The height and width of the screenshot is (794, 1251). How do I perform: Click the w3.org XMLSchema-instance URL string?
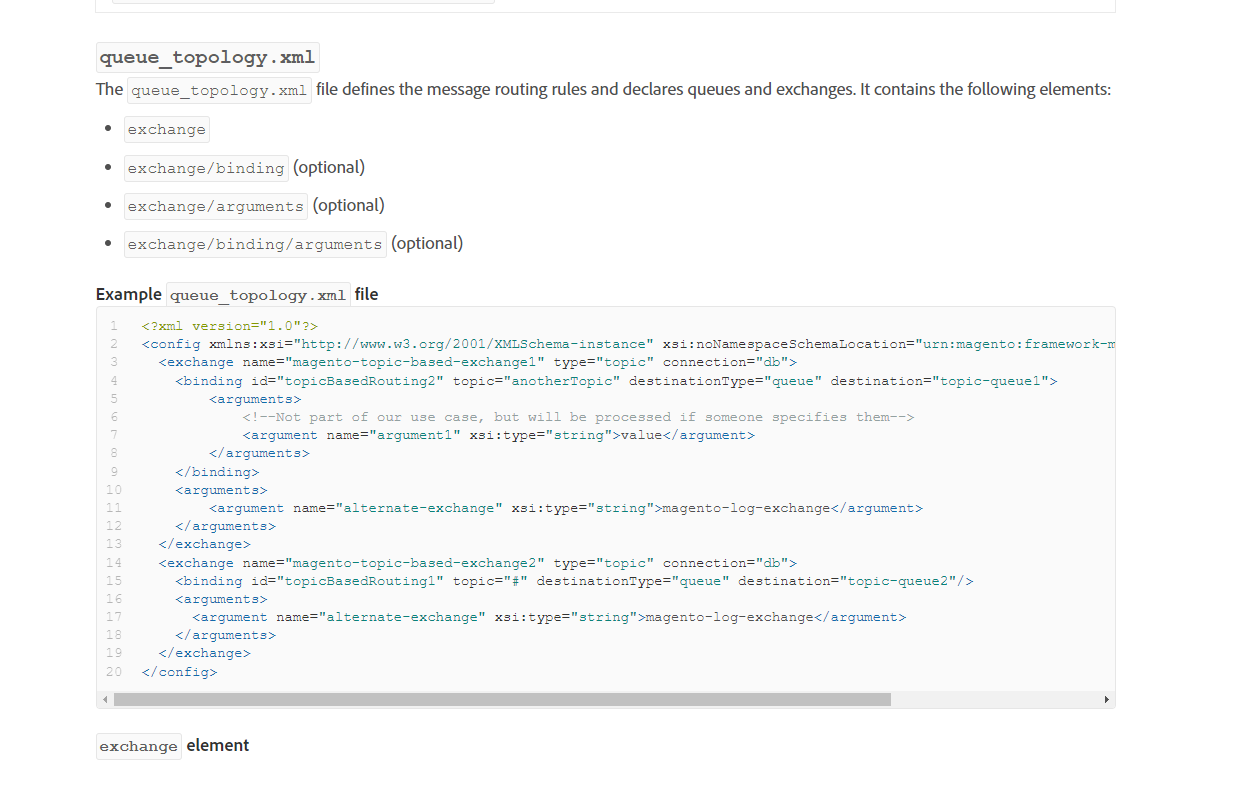click(473, 344)
